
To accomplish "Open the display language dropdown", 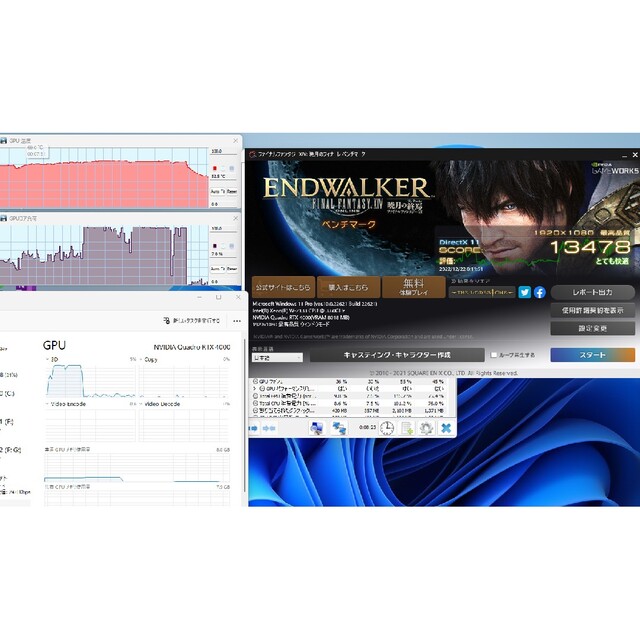I will (277, 358).
